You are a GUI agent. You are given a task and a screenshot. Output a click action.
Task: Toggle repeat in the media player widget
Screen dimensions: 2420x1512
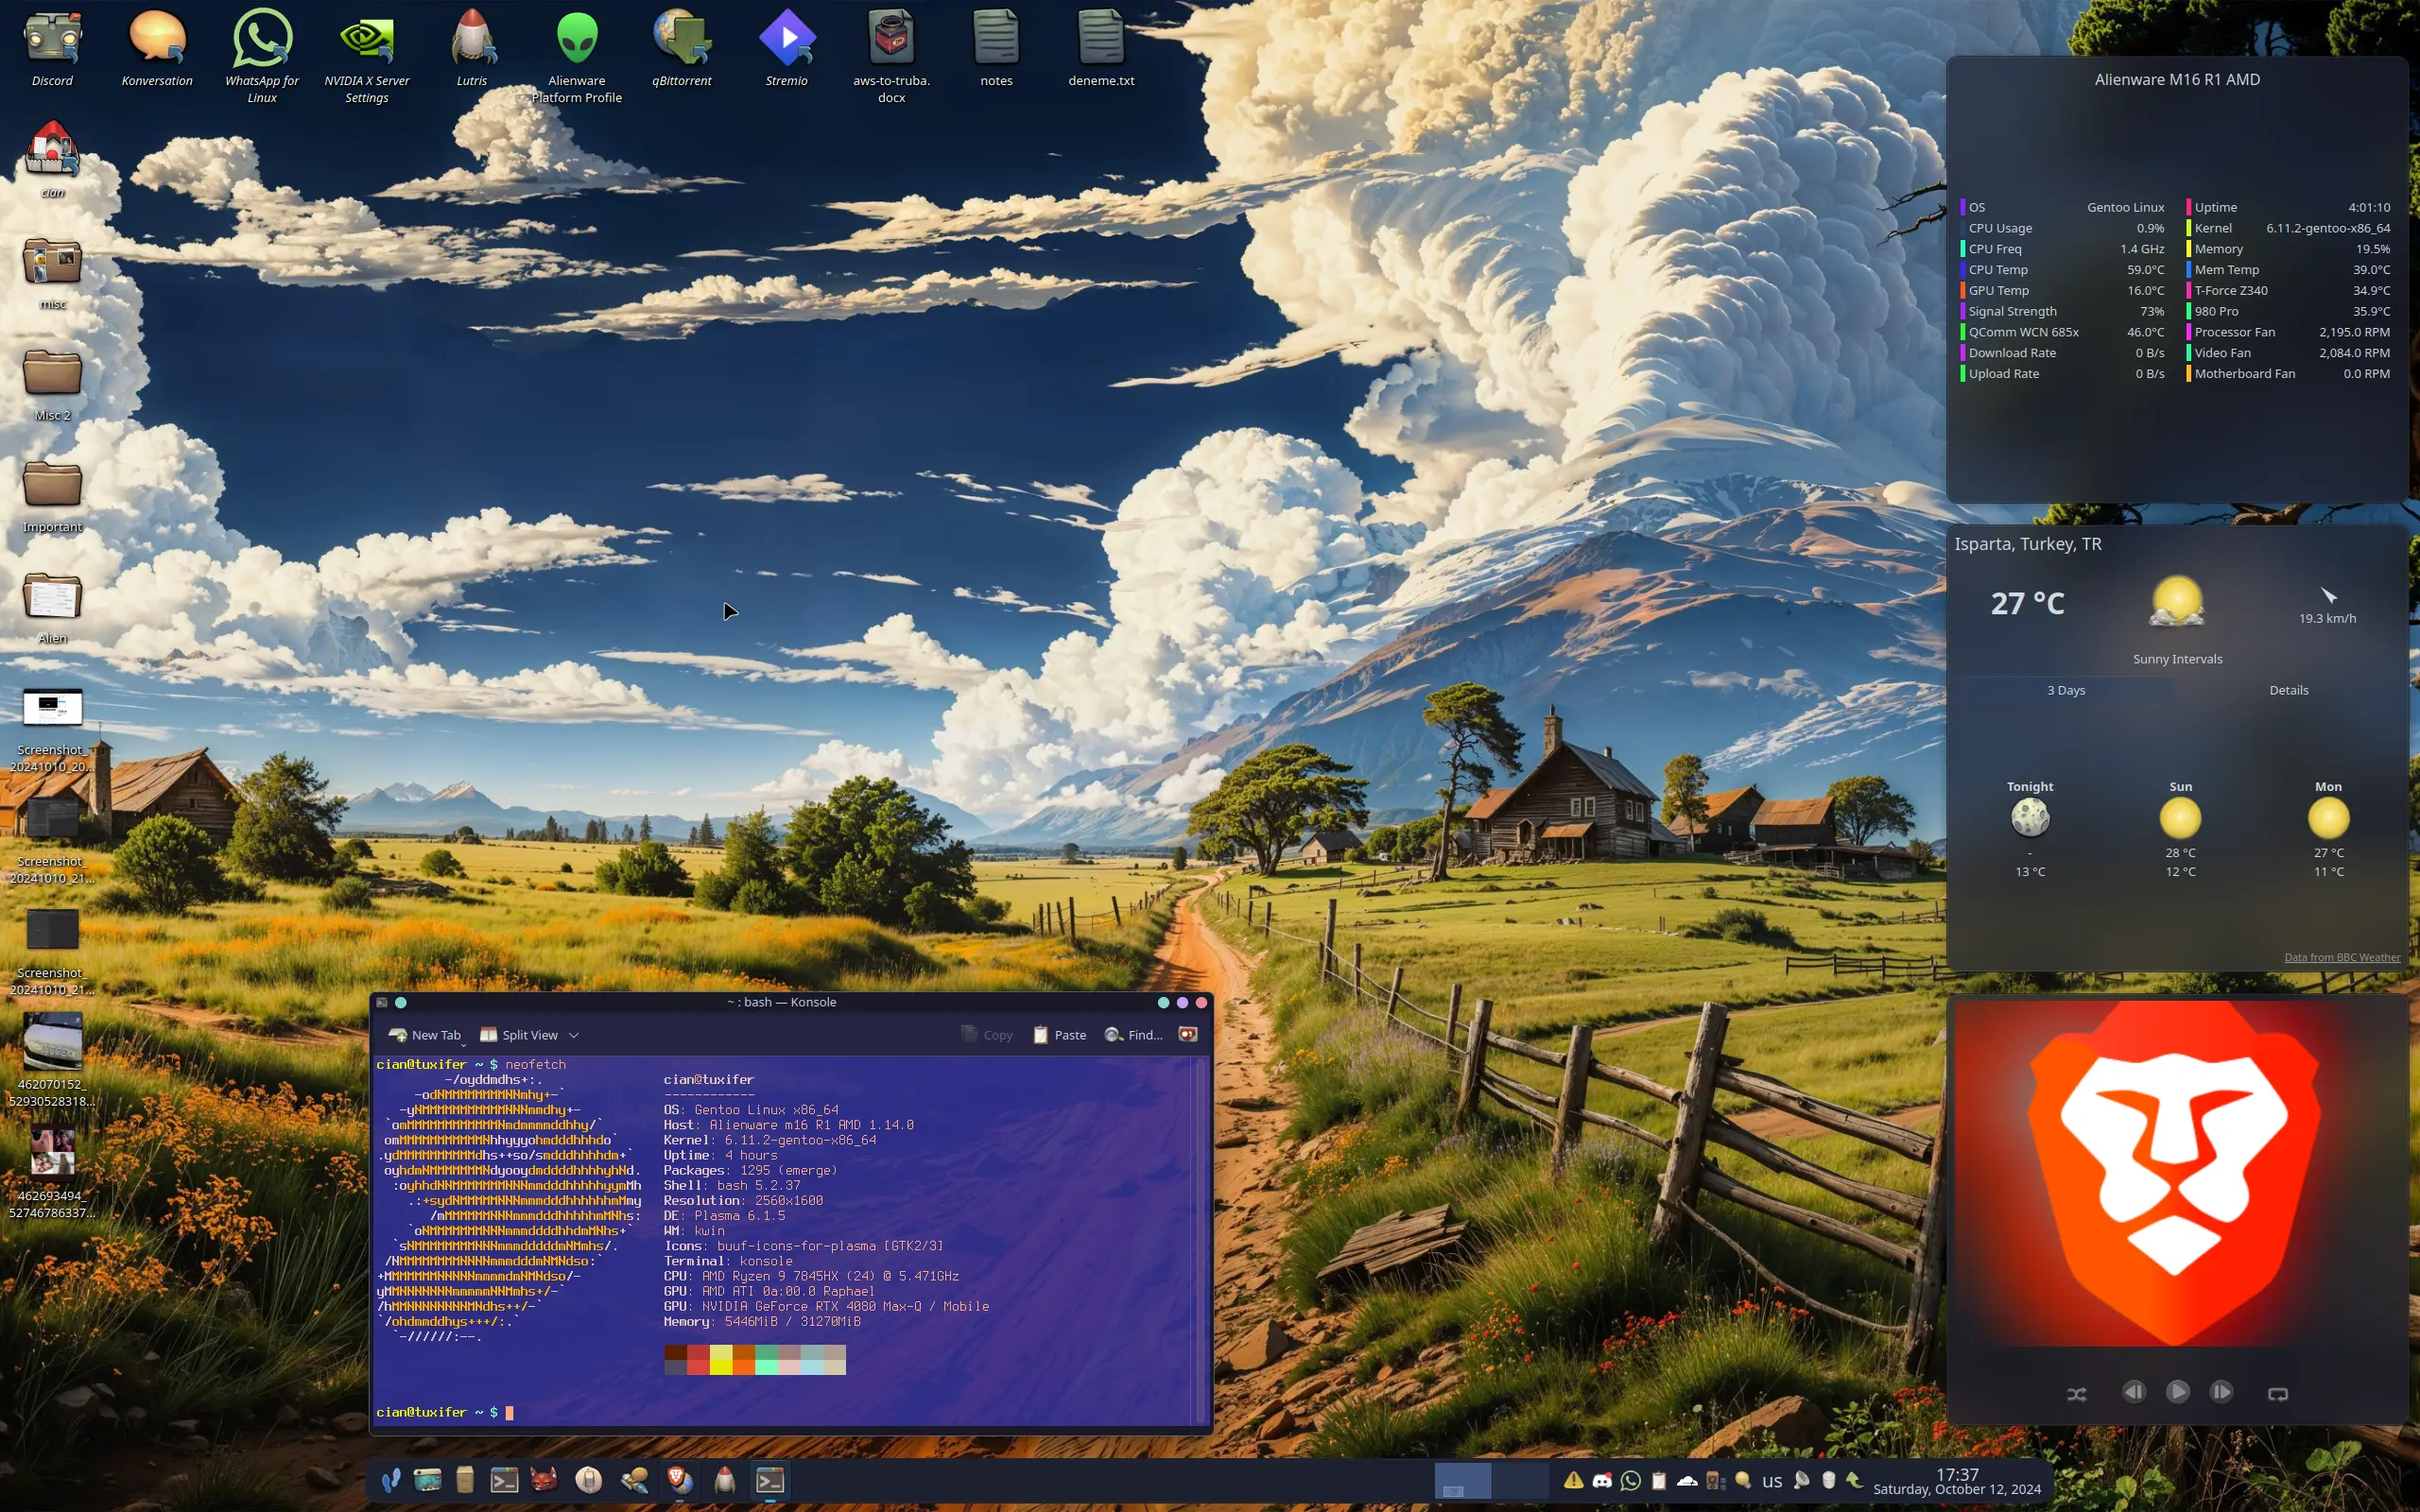[x=2278, y=1394]
